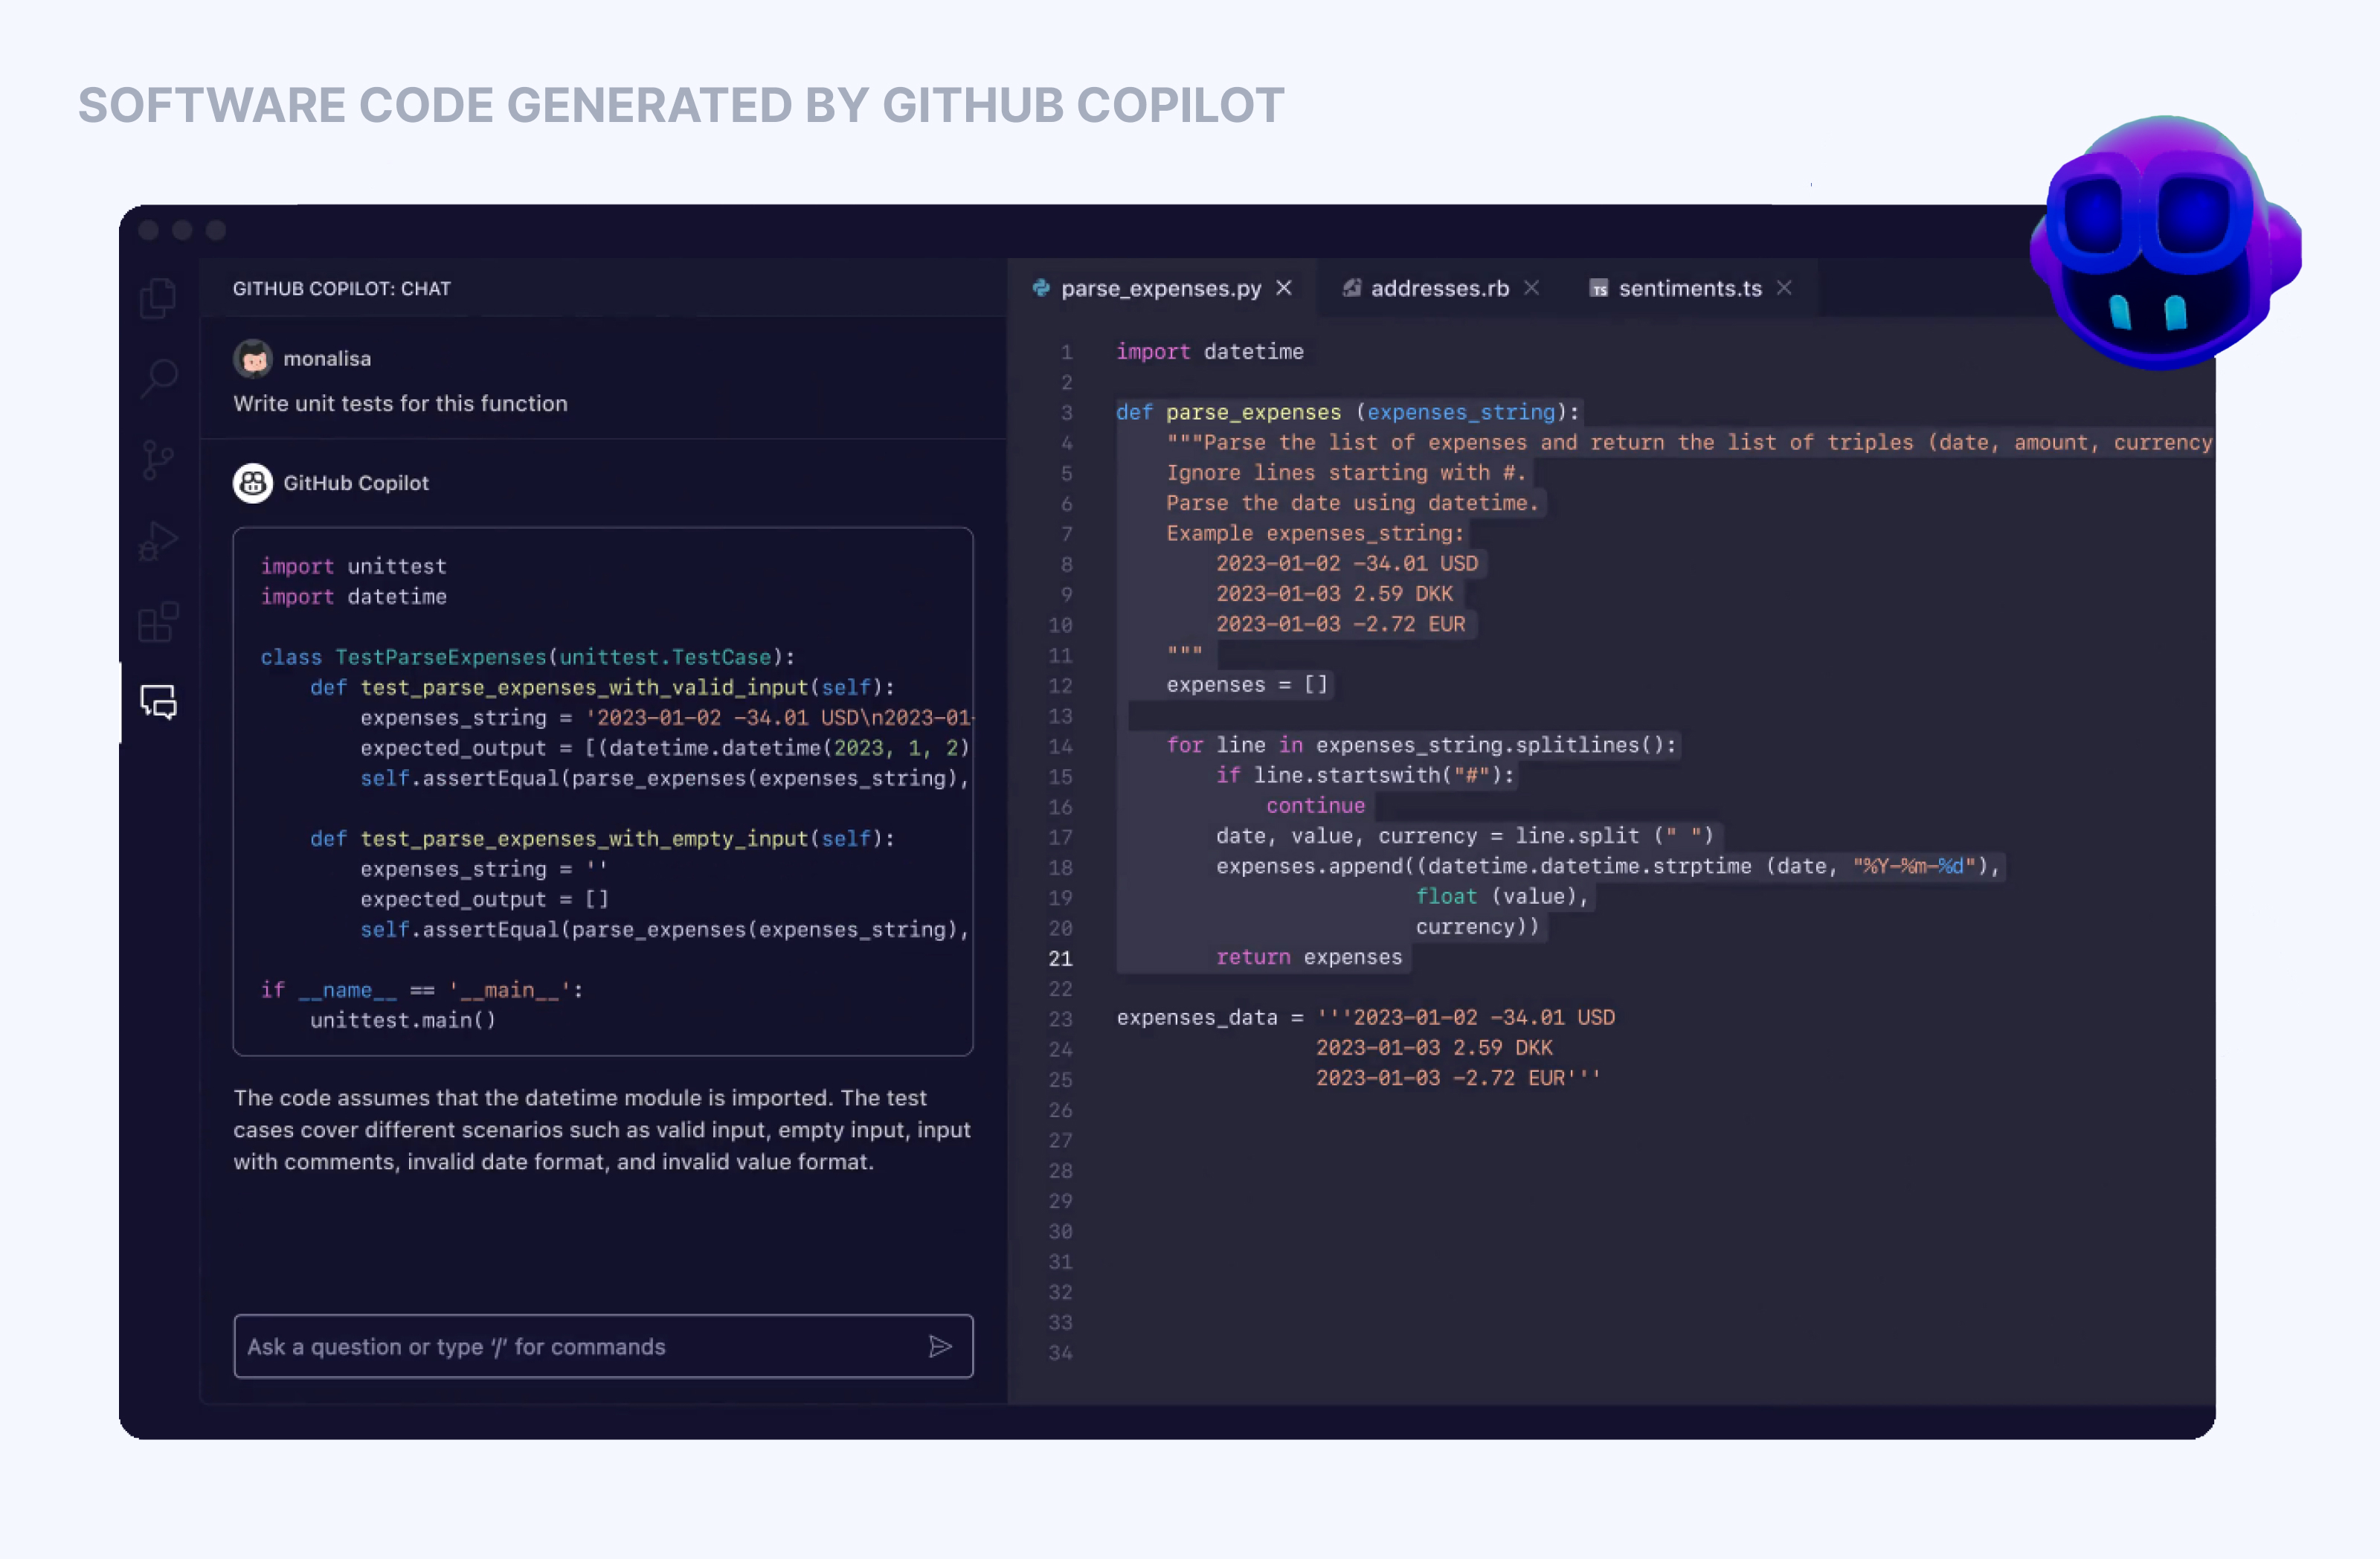The height and width of the screenshot is (1559, 2380).
Task: Click the Python file icon on parse_expenses.py tab
Action: (1041, 288)
